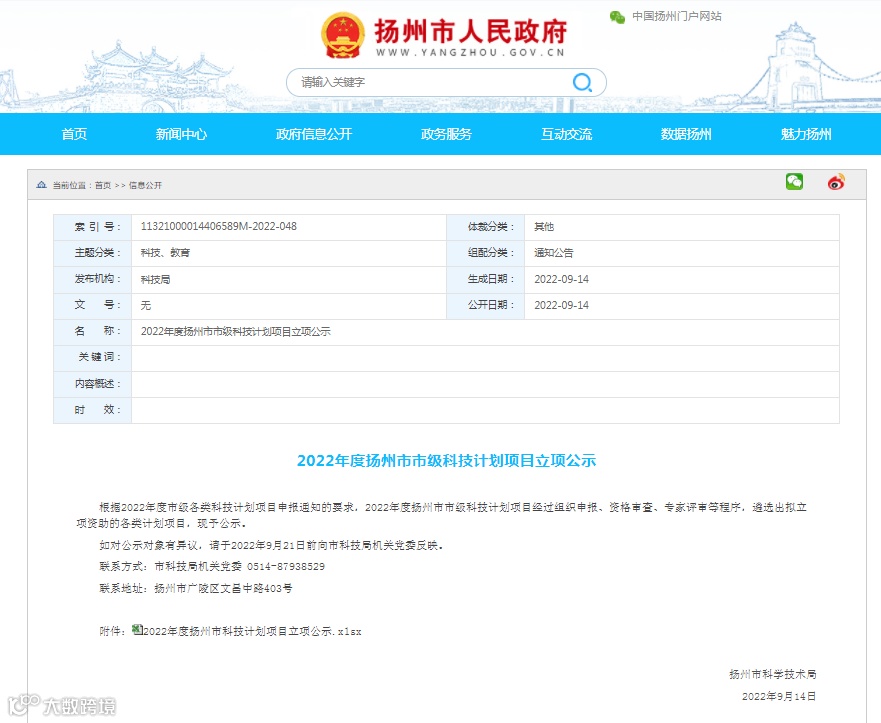This screenshot has width=881, height=723.
Task: Open the 互动交流 navigation tab
Action: point(566,134)
